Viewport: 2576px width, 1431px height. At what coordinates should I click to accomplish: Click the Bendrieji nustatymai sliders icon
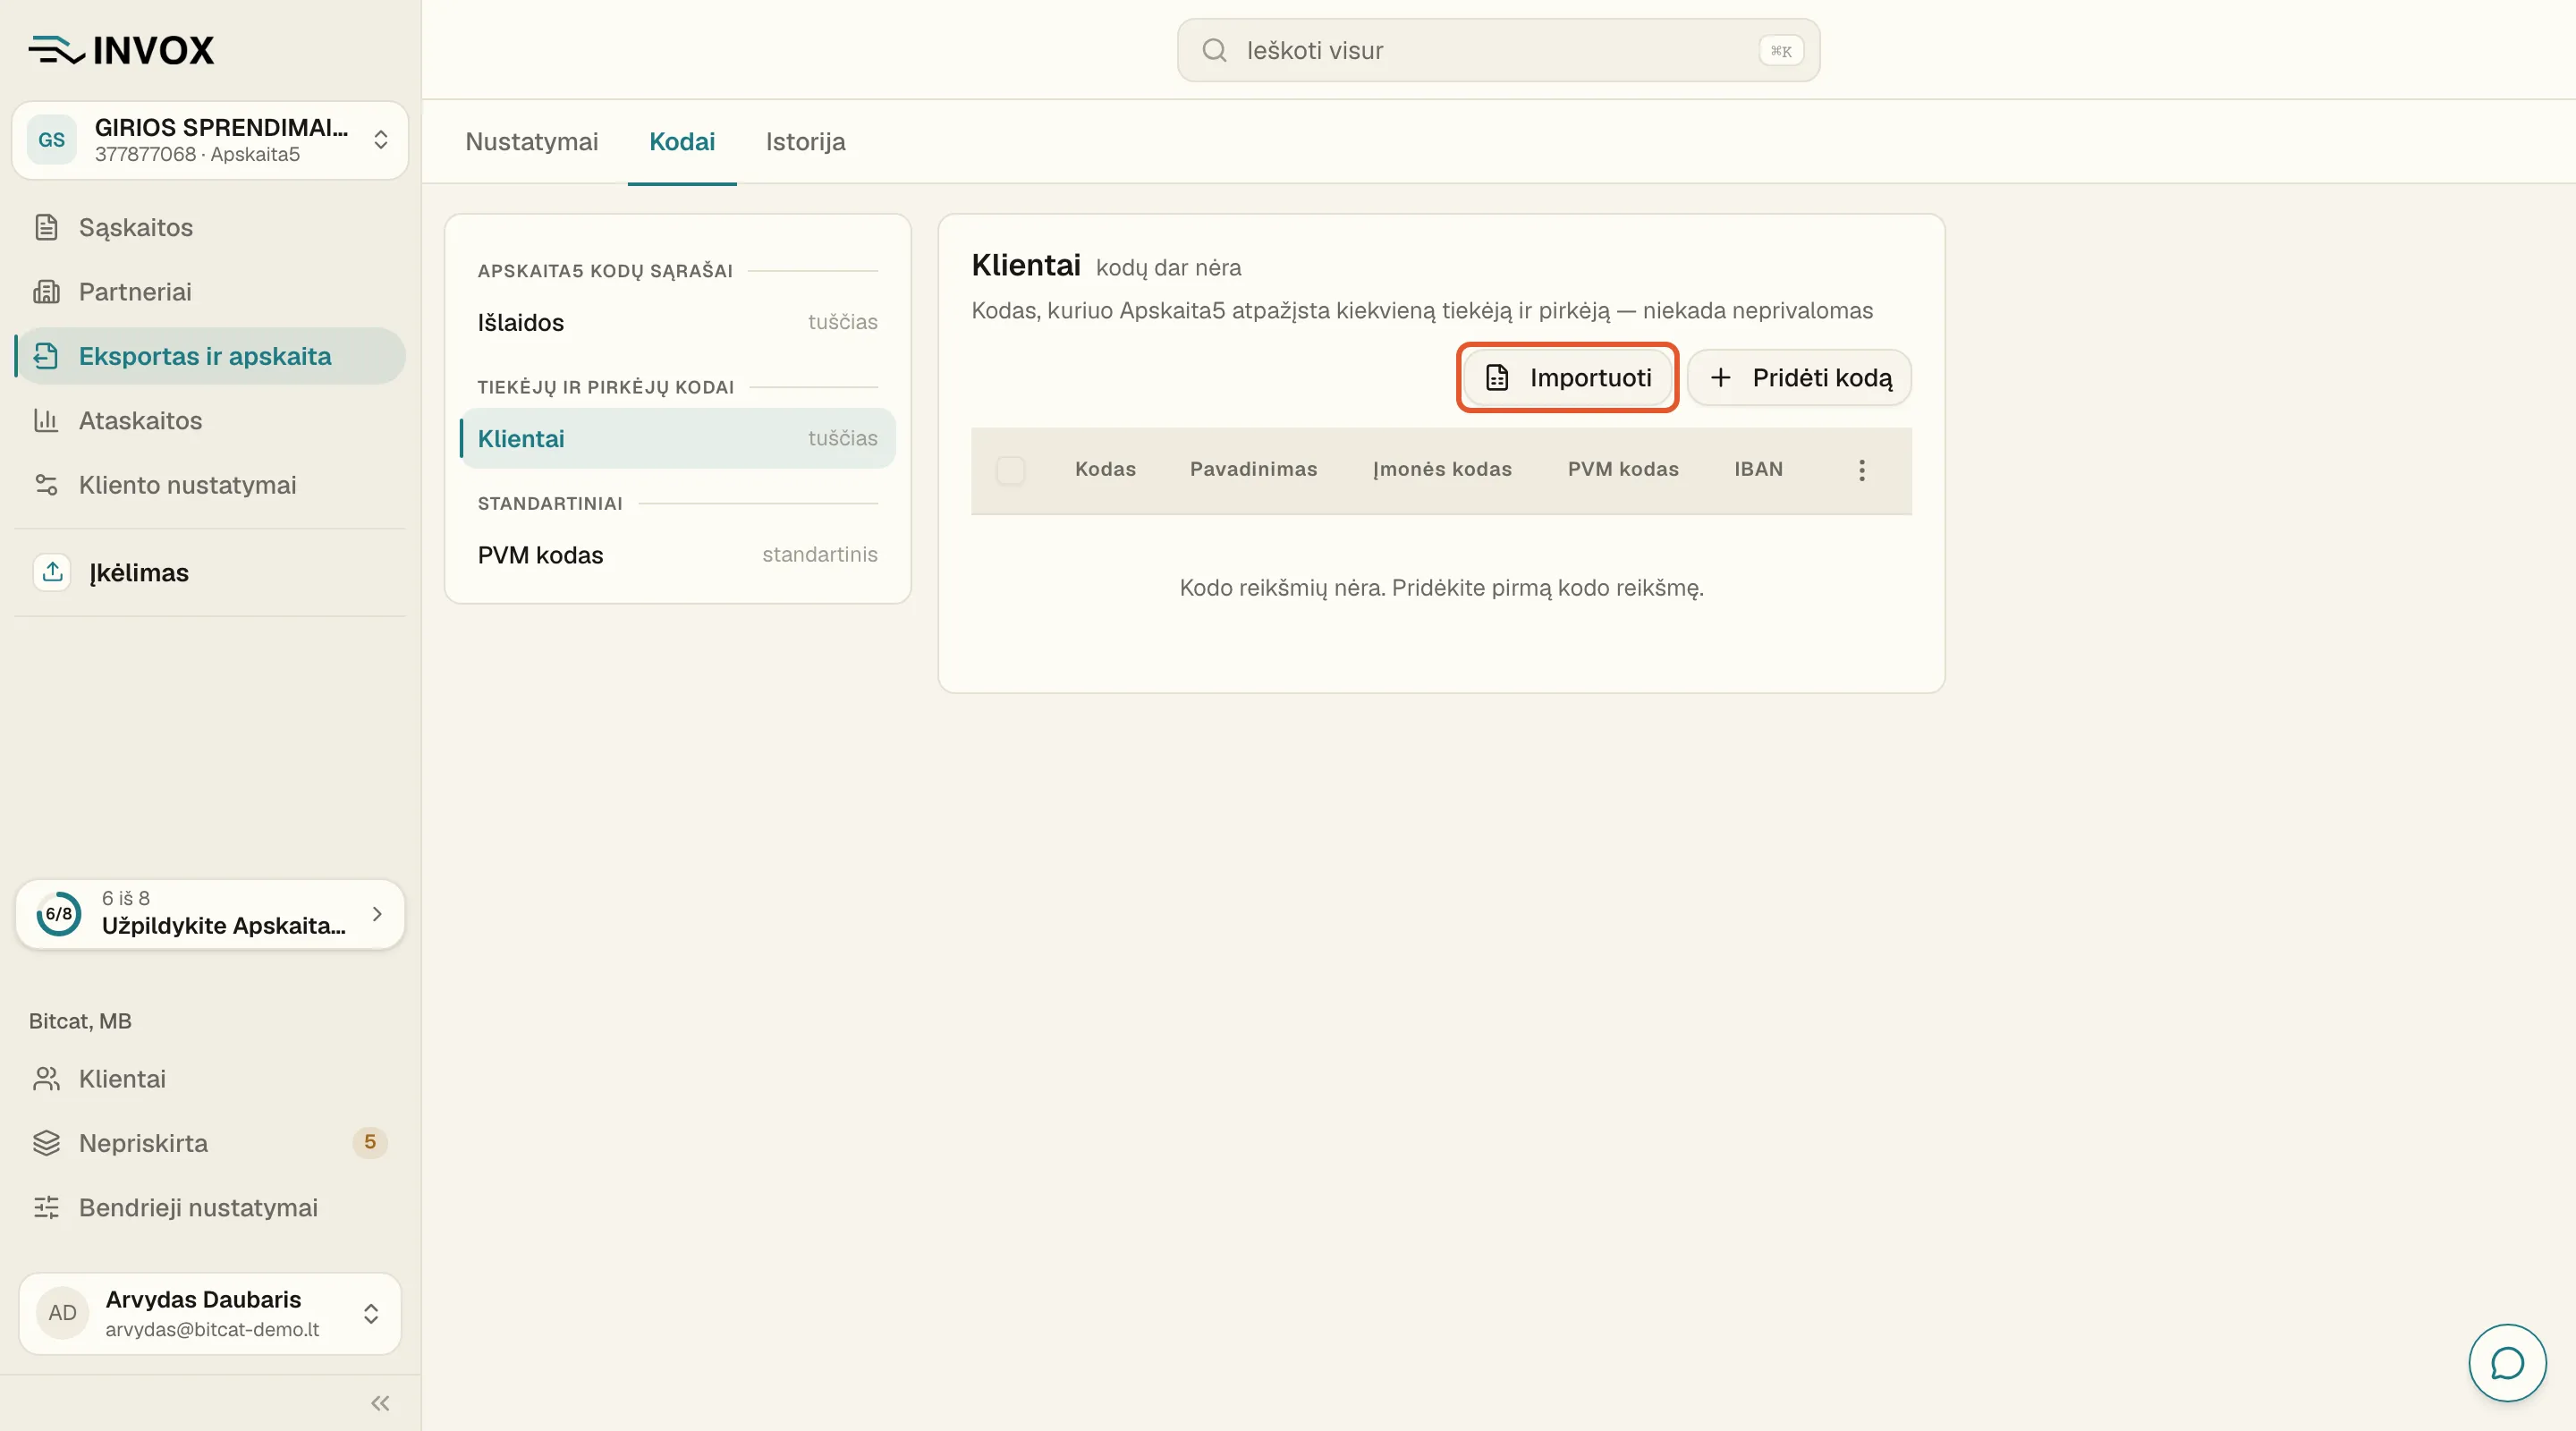click(x=46, y=1207)
